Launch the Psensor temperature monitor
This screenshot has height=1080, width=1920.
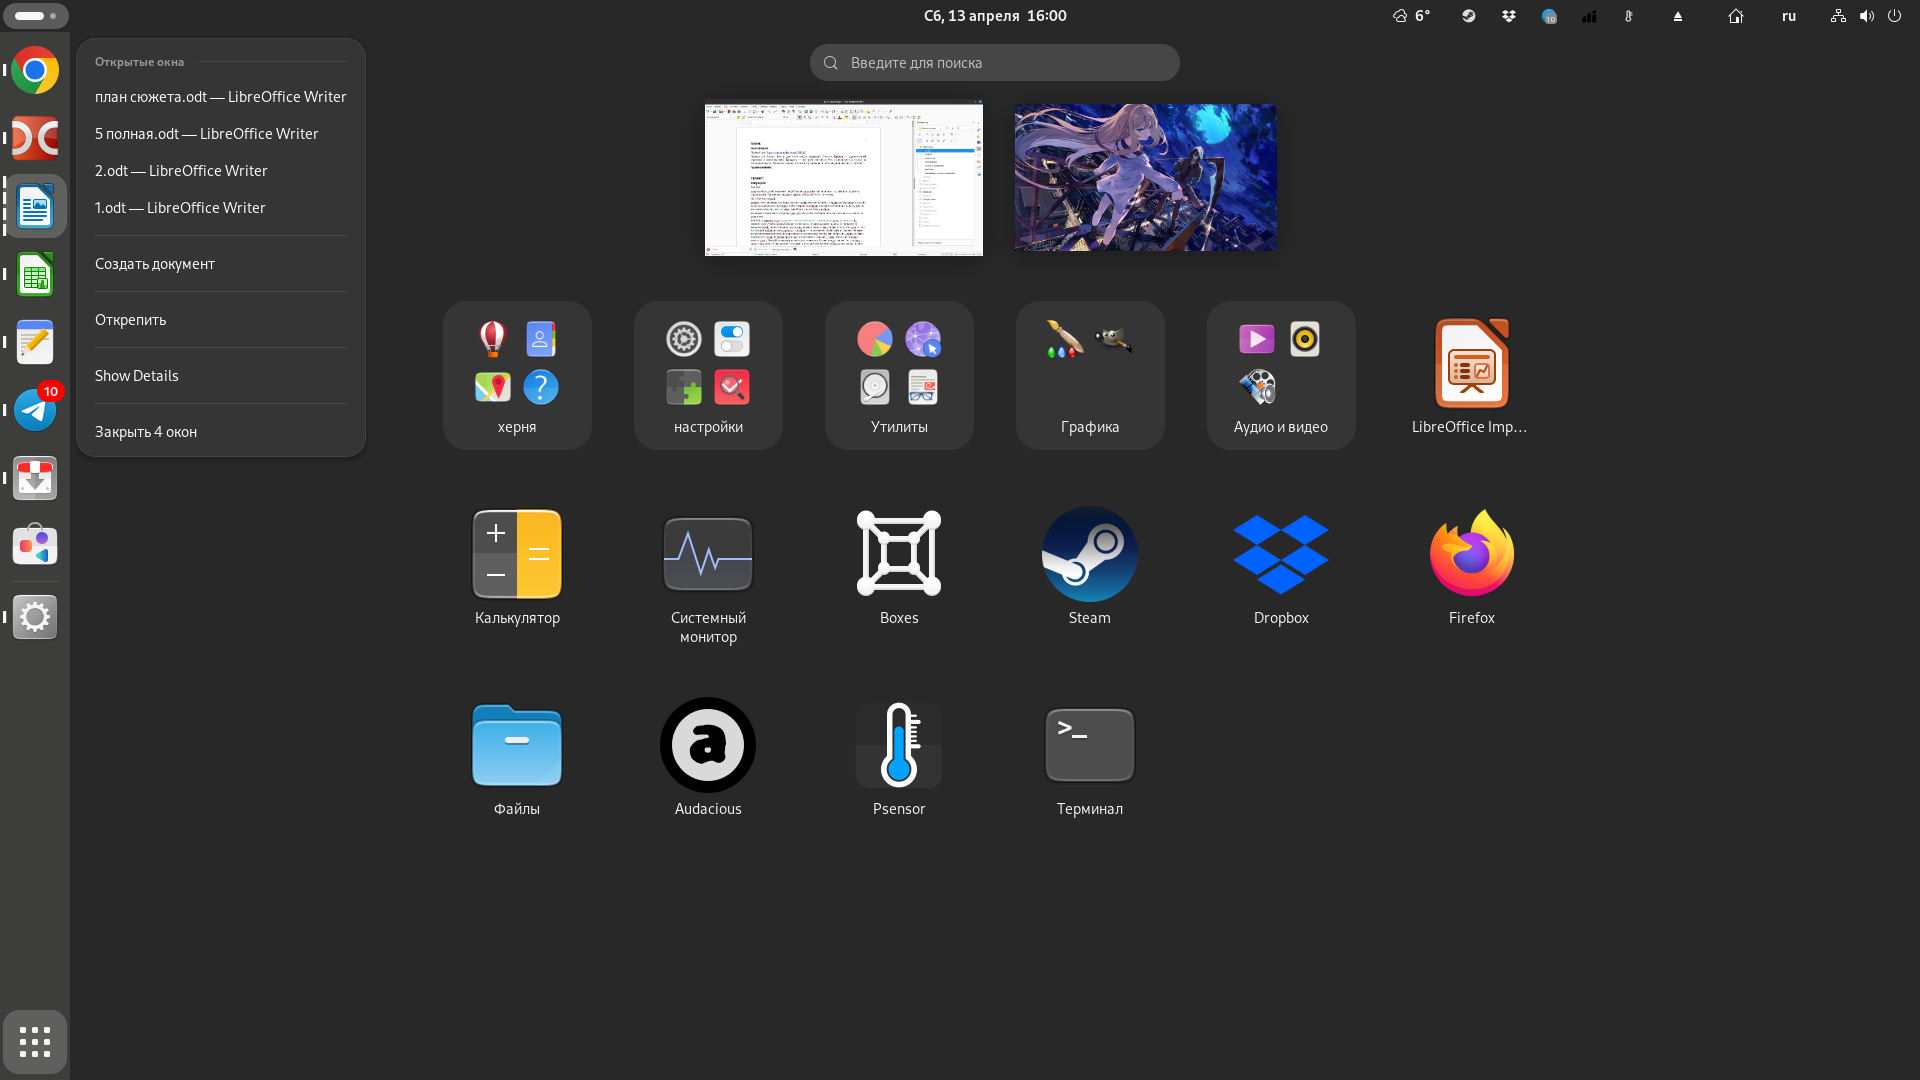click(x=898, y=745)
